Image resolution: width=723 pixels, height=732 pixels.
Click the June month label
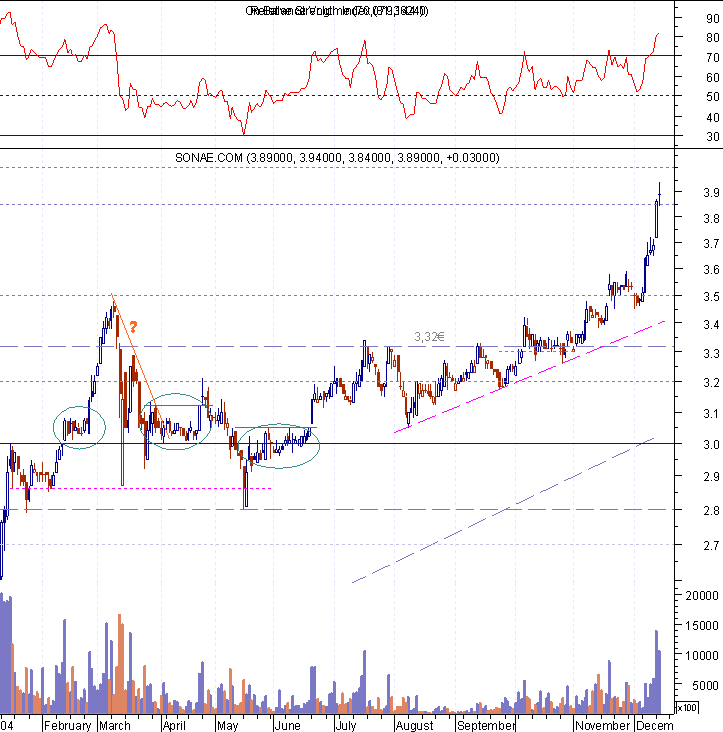coord(288,725)
